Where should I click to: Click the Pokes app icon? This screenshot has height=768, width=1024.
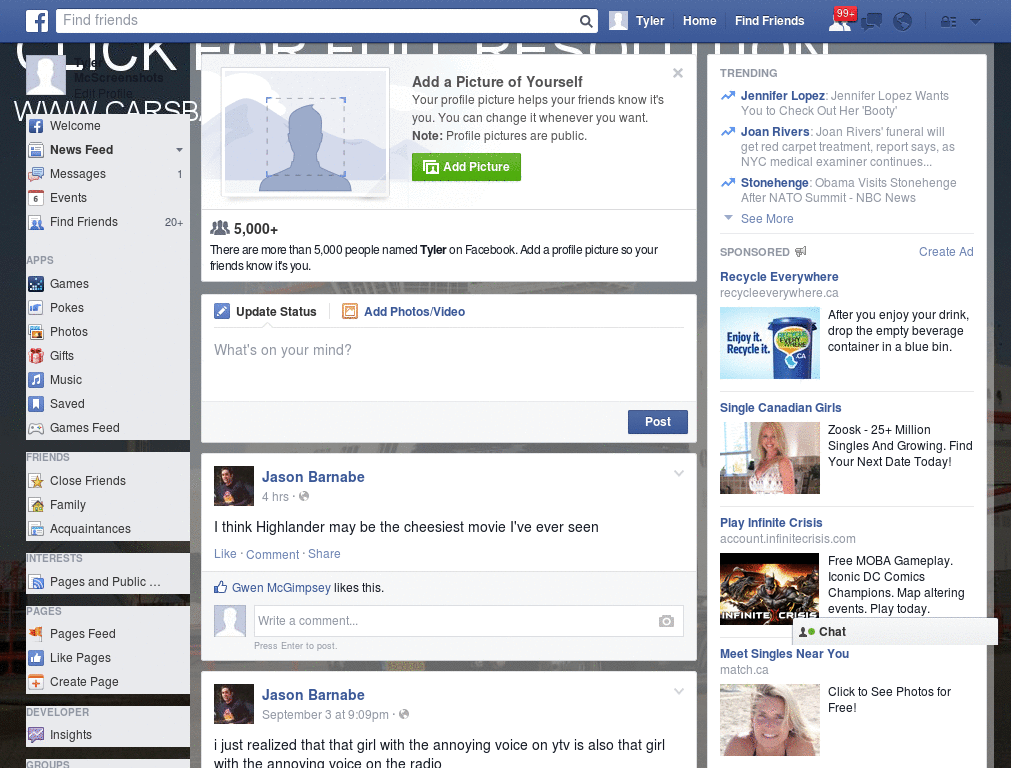point(36,308)
